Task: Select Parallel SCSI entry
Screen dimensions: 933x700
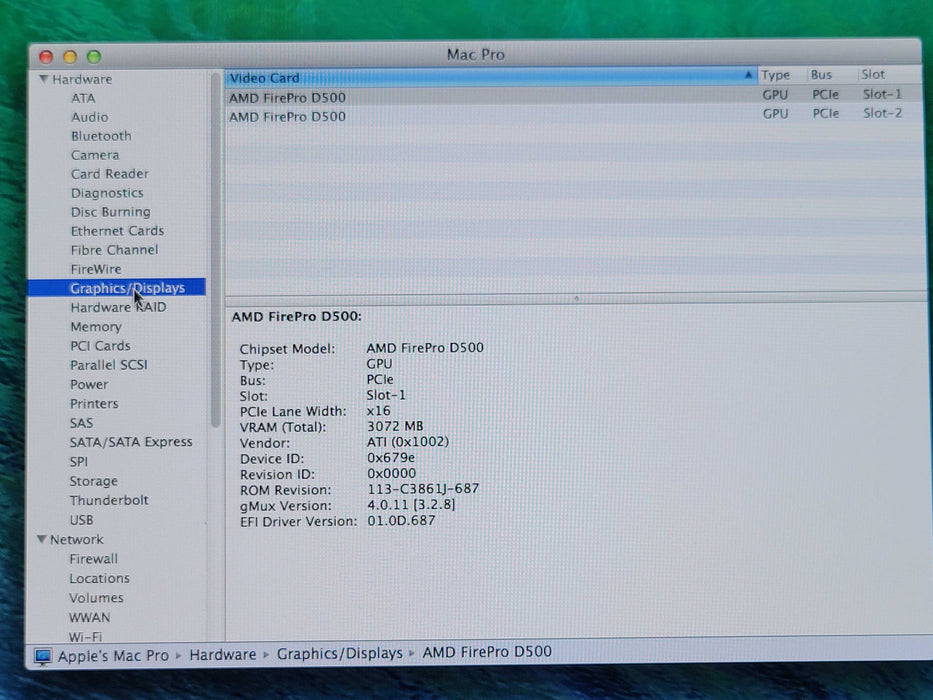Action: [108, 365]
